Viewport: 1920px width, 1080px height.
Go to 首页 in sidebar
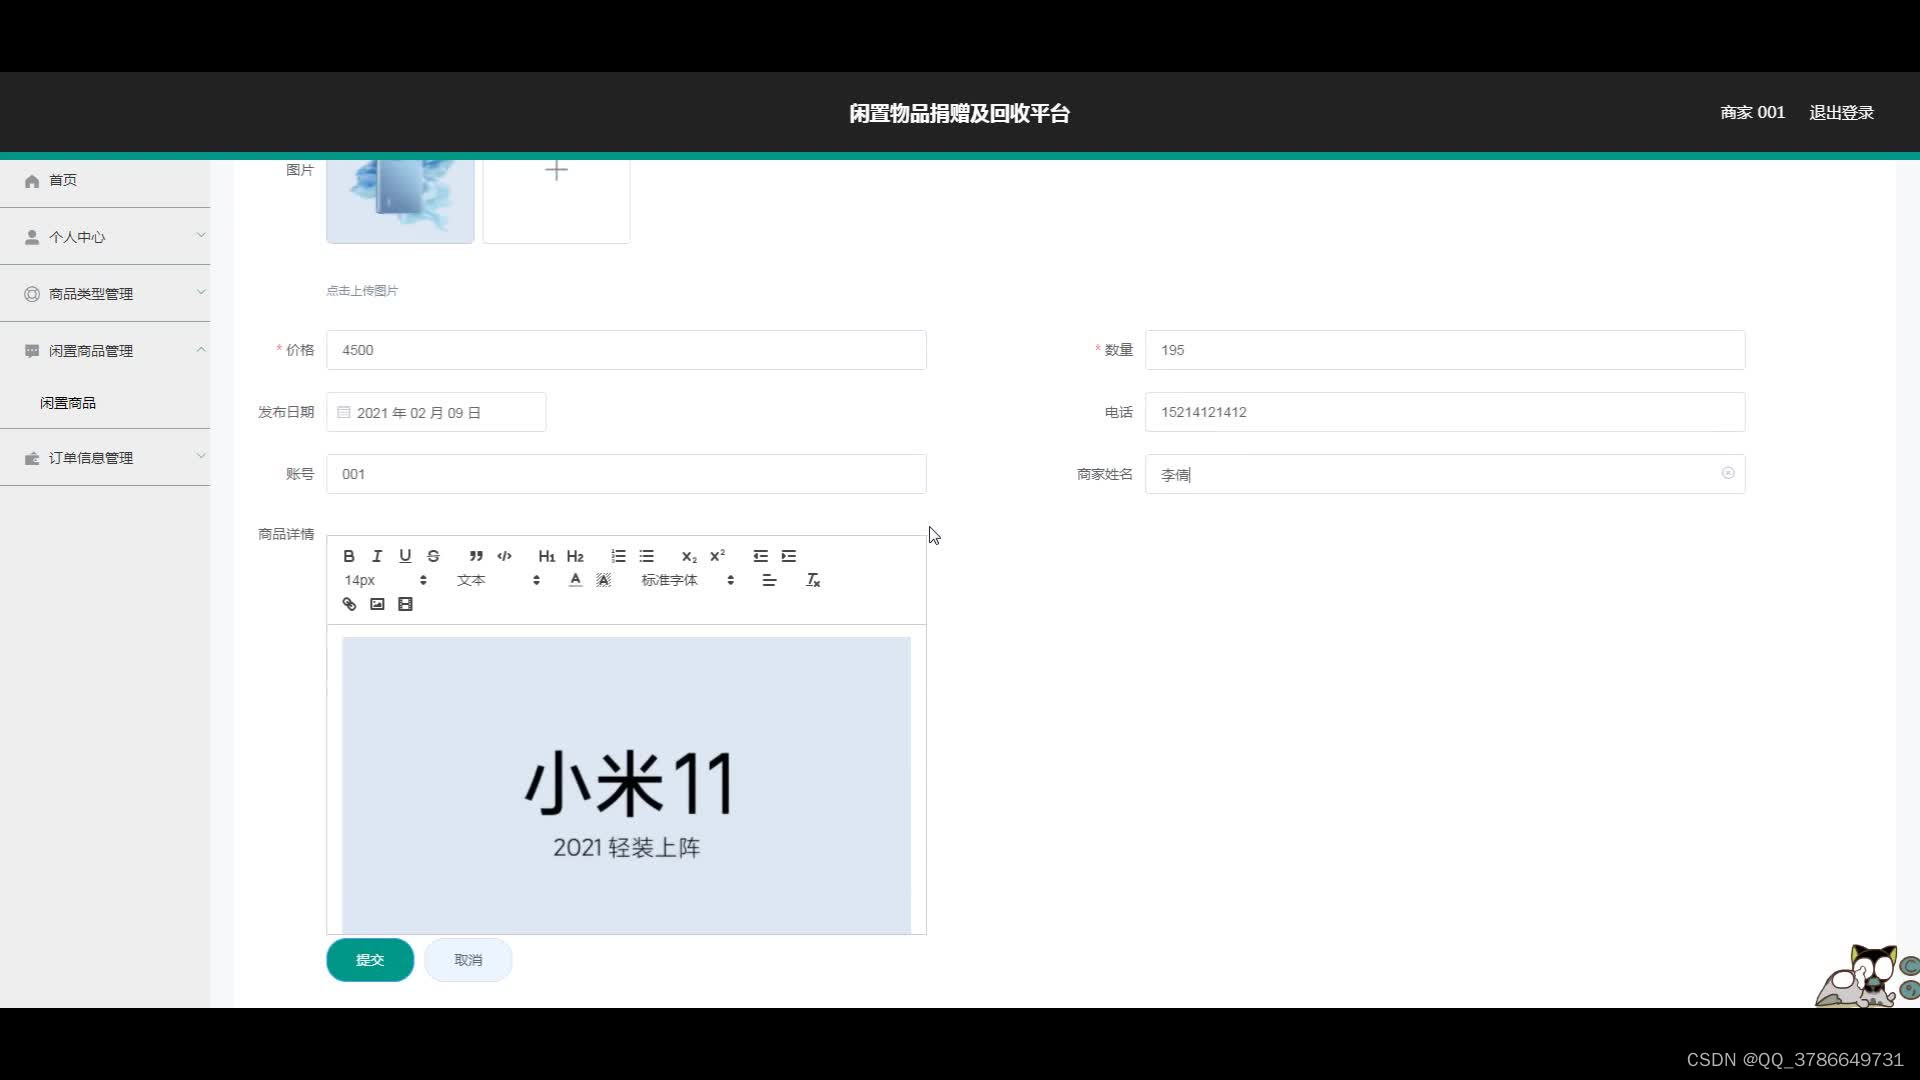pyautogui.click(x=105, y=180)
